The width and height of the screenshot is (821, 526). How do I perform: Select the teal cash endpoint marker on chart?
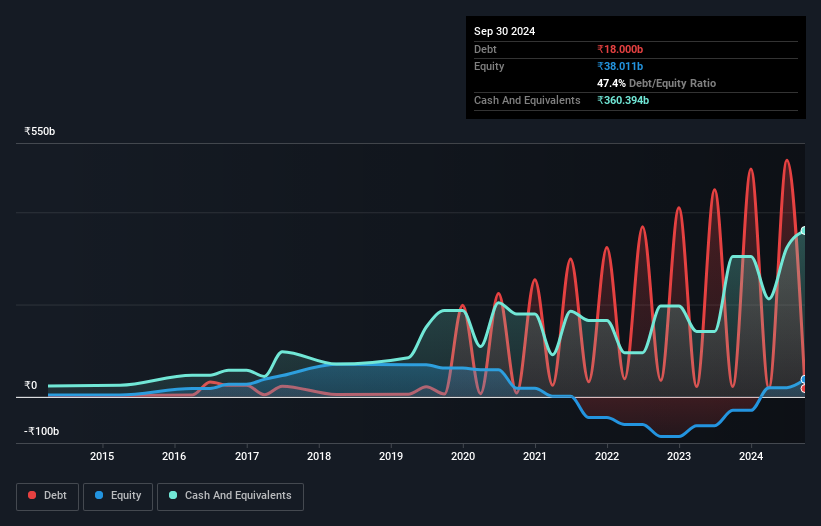[x=805, y=231]
